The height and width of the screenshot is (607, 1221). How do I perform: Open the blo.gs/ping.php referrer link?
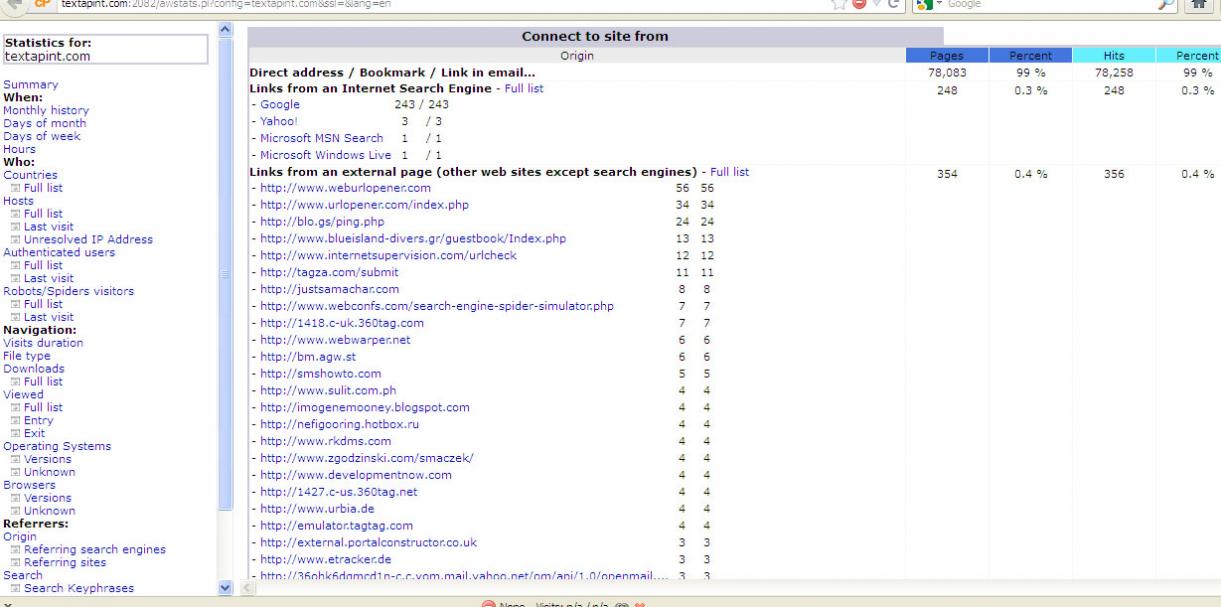click(323, 222)
